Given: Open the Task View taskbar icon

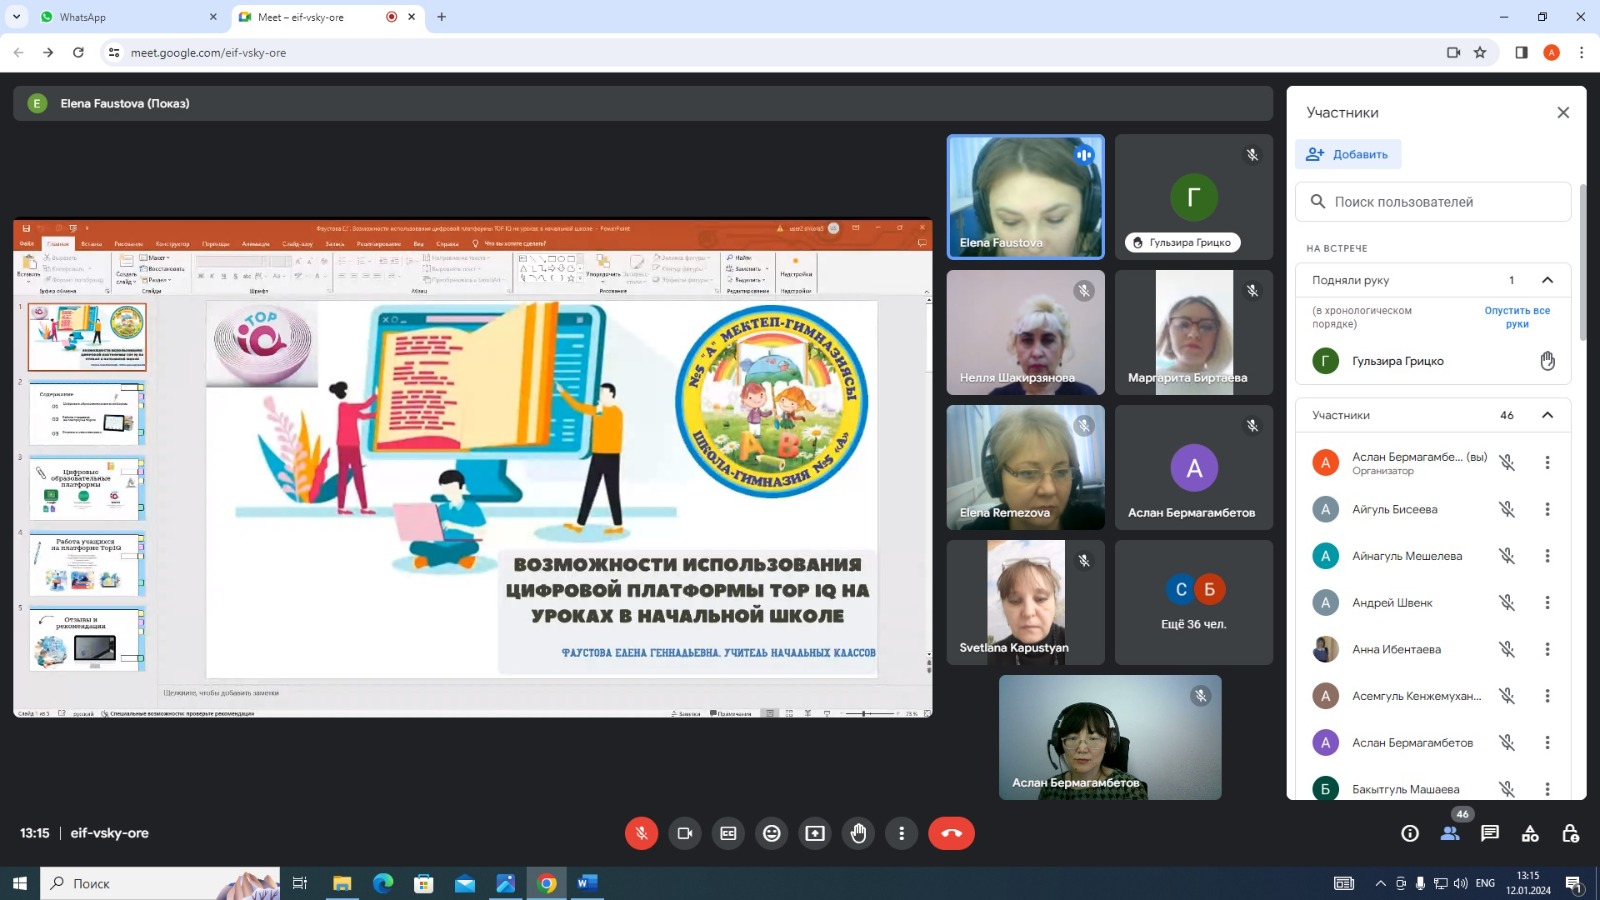Looking at the screenshot, I should click(299, 883).
